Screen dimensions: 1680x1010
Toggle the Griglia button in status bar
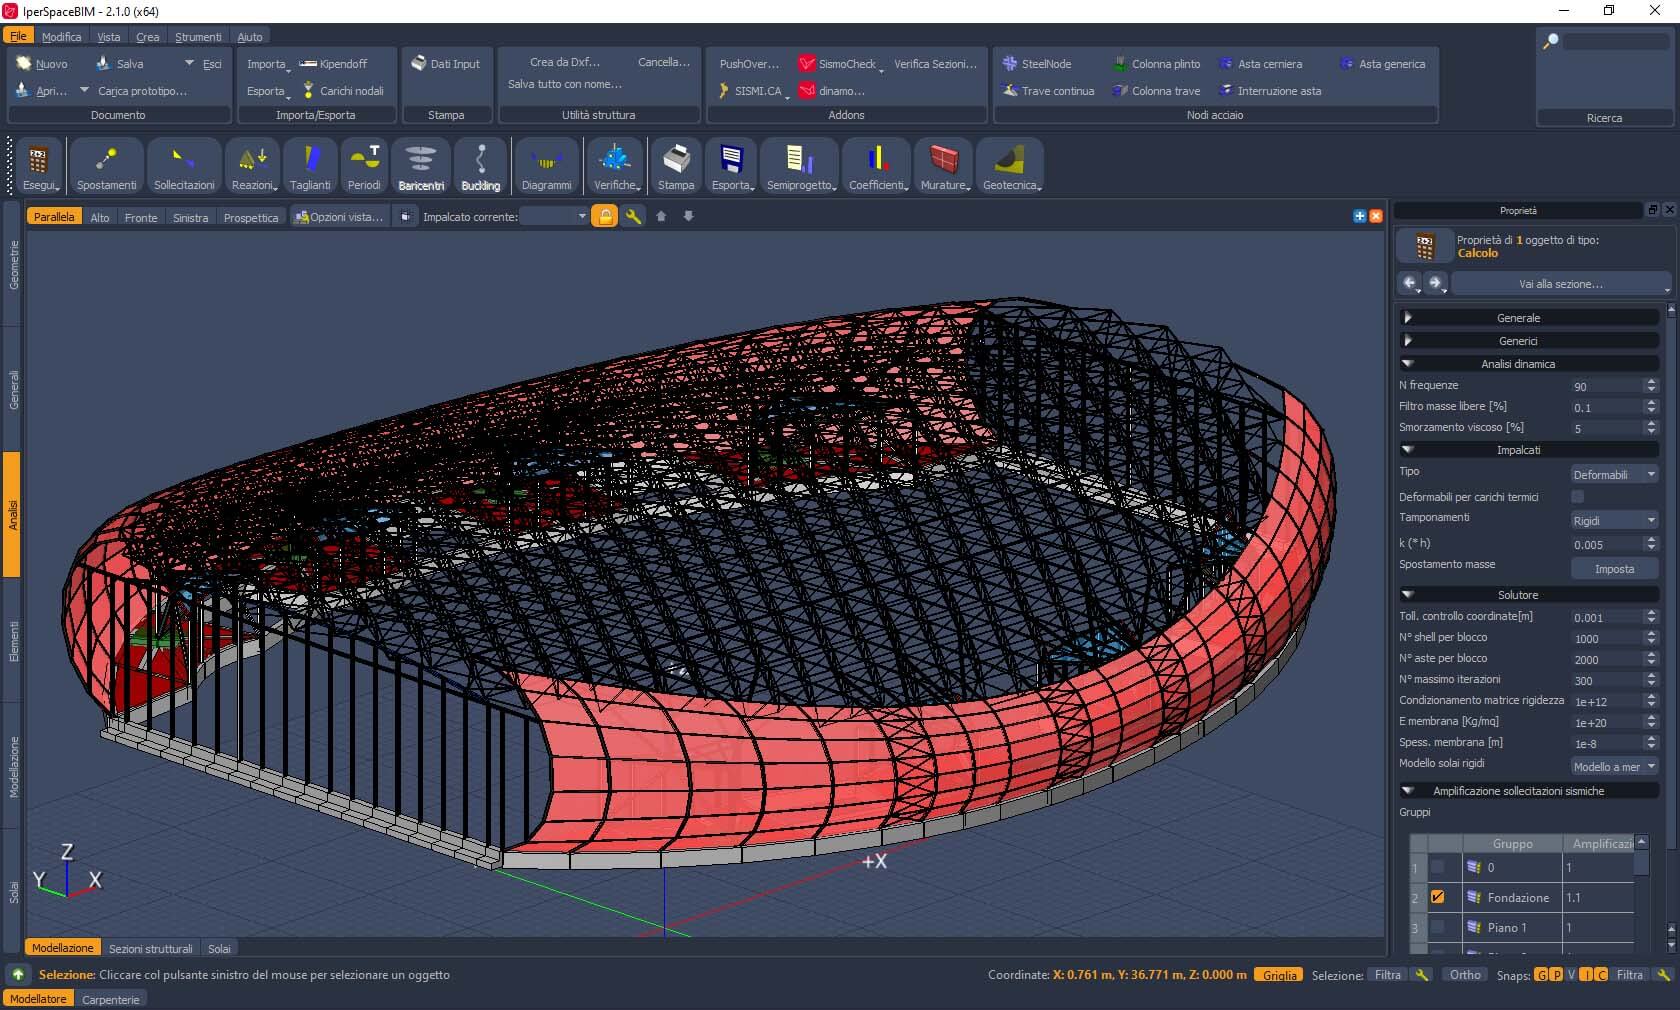pyautogui.click(x=1279, y=975)
